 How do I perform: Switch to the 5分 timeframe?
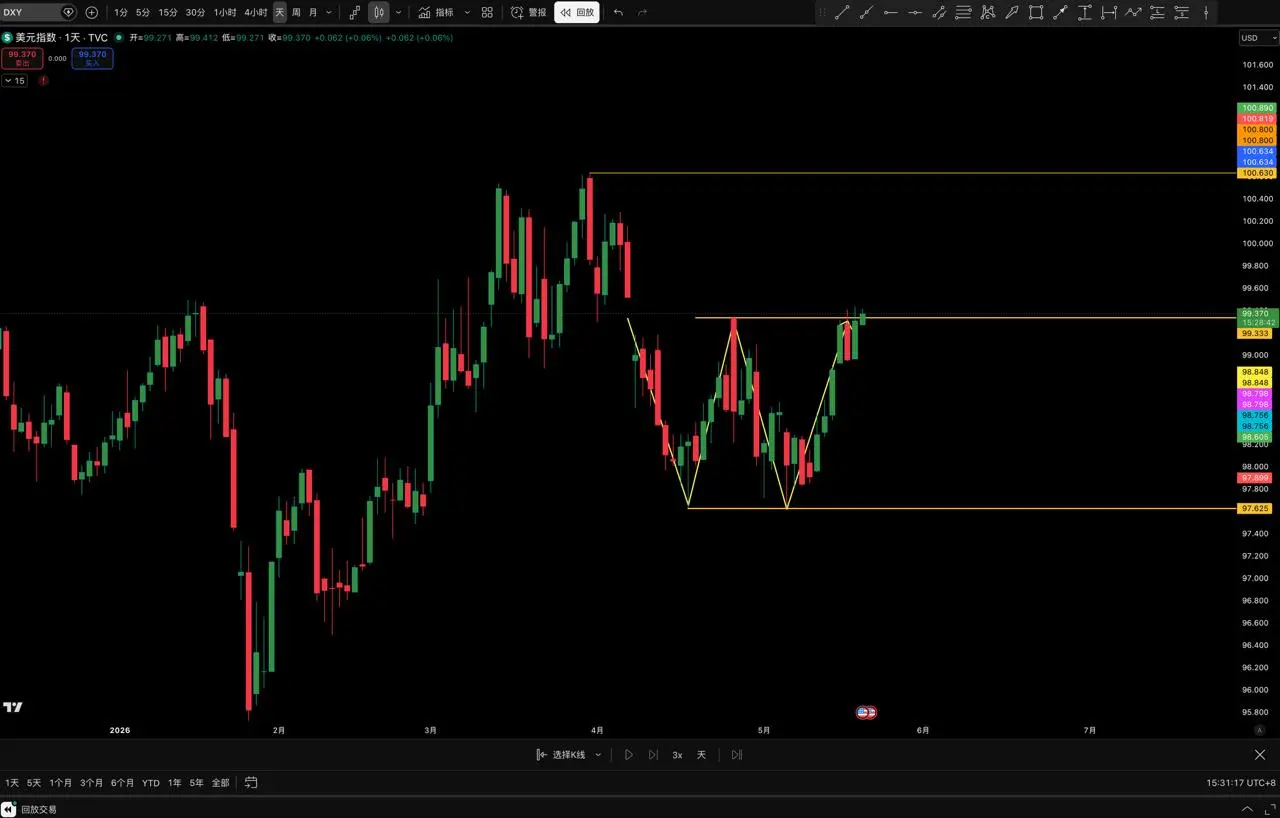143,12
